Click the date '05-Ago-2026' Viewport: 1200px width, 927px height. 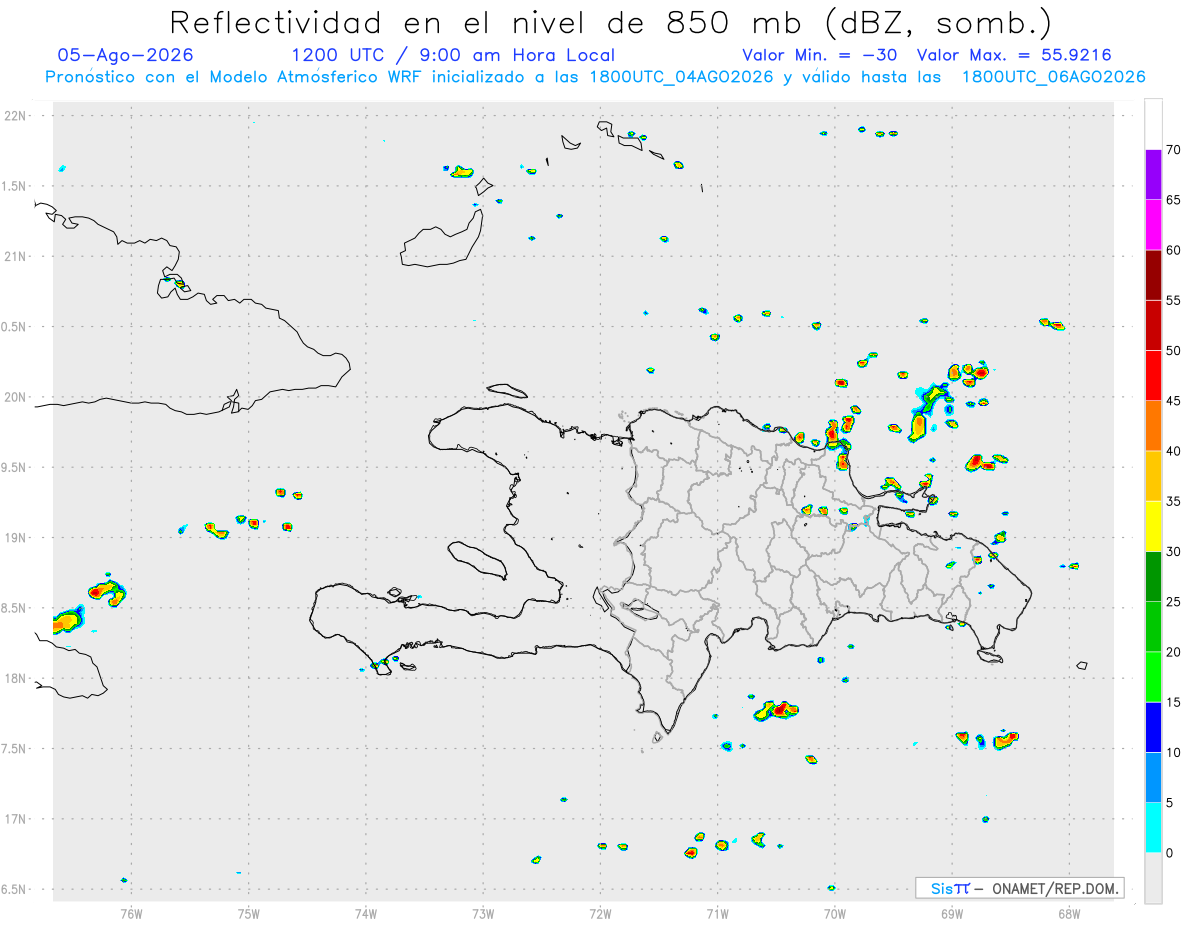pos(126,55)
